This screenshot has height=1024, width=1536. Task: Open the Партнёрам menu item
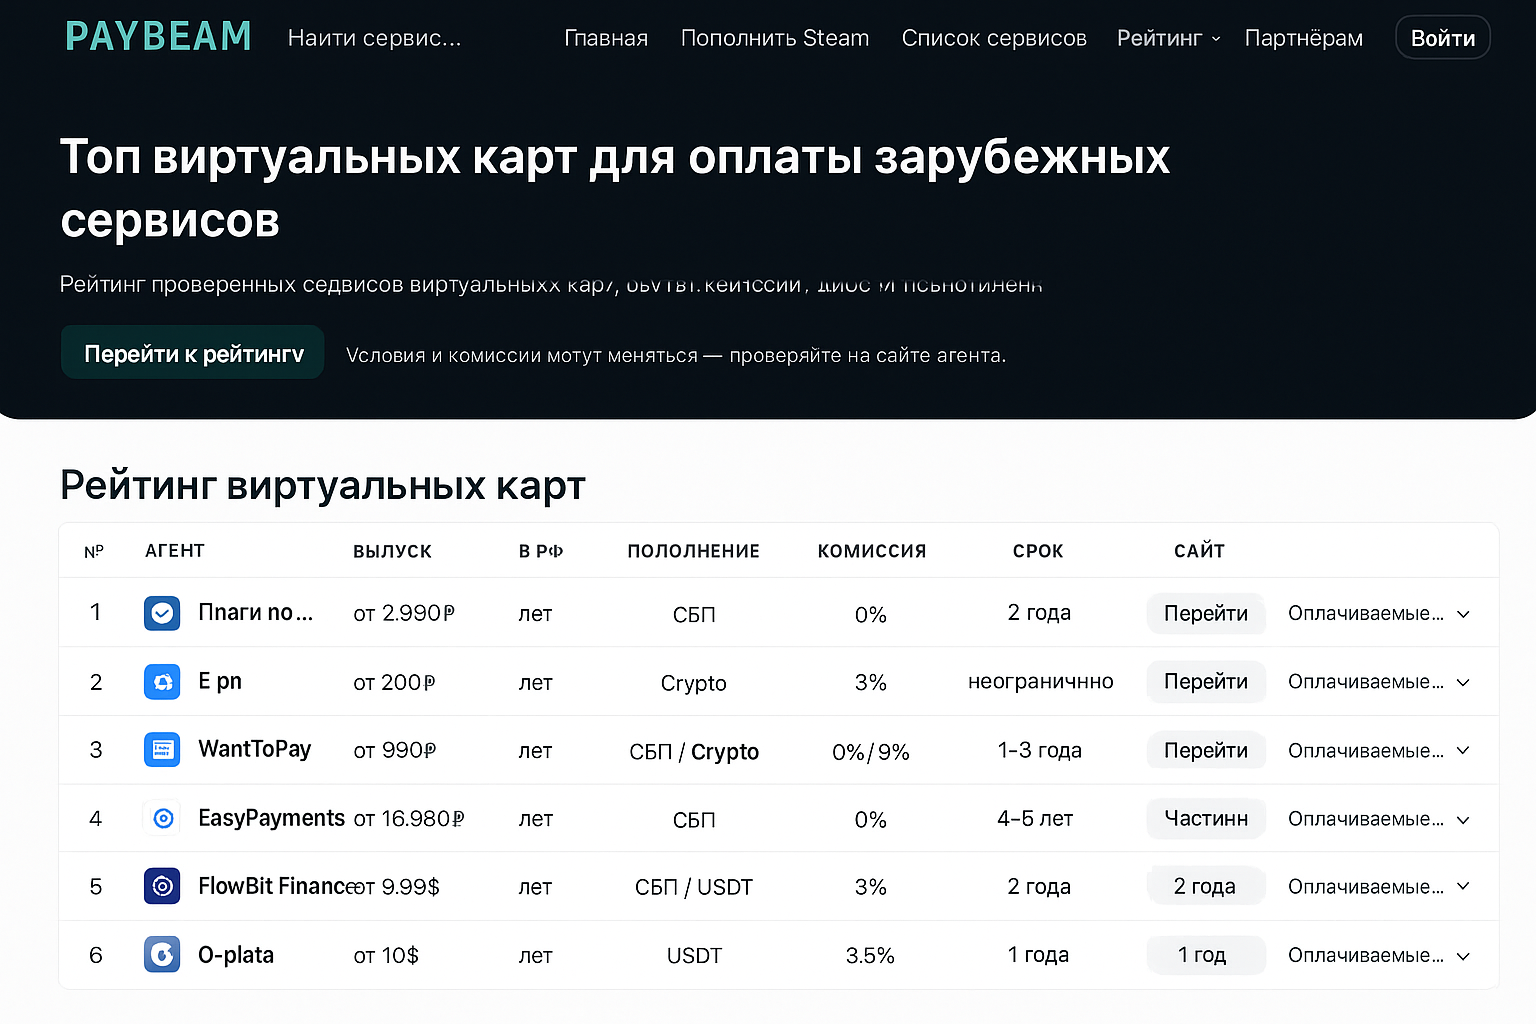[x=1304, y=38]
